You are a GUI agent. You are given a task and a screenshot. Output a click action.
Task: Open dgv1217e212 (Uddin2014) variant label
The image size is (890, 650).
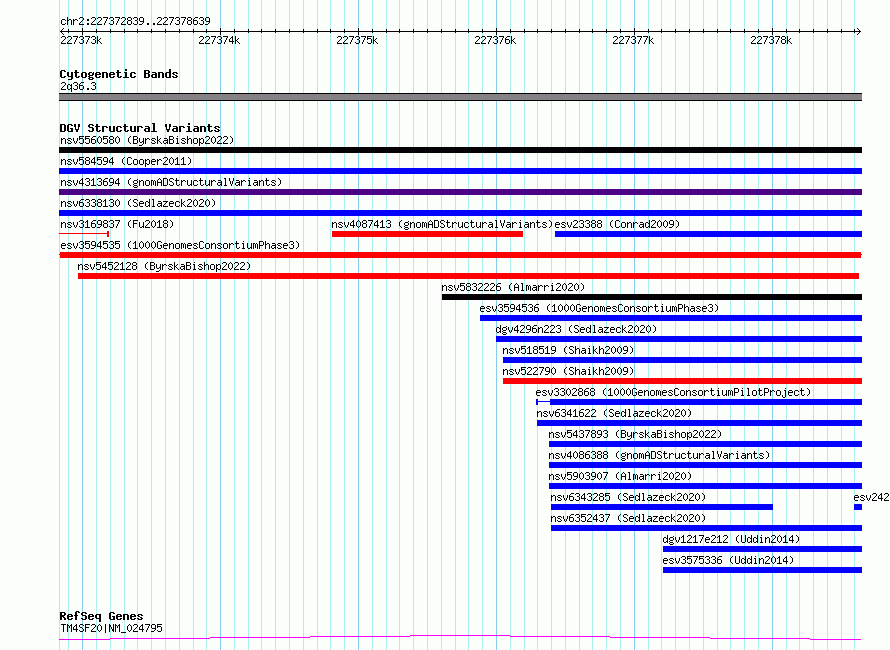click(x=731, y=539)
